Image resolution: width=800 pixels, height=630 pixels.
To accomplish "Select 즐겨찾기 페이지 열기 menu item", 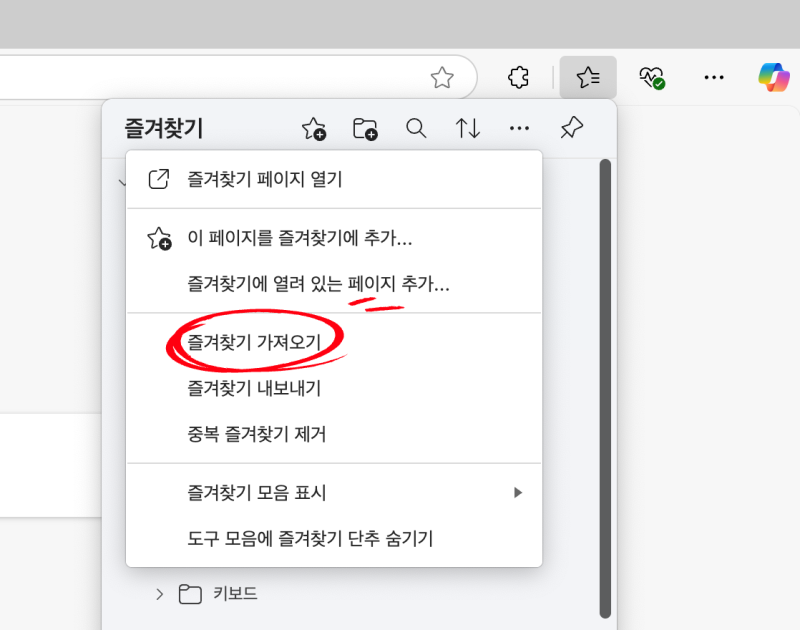I will 334,179.
